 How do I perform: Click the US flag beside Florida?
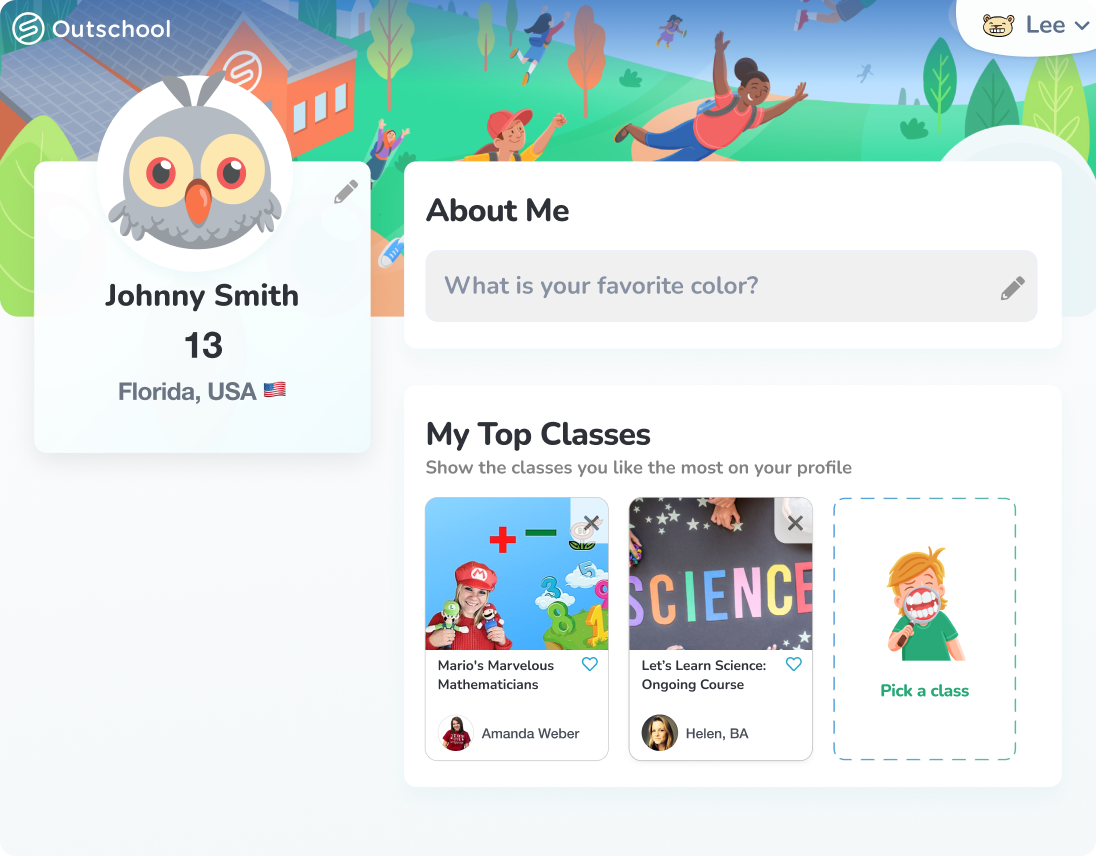(275, 390)
